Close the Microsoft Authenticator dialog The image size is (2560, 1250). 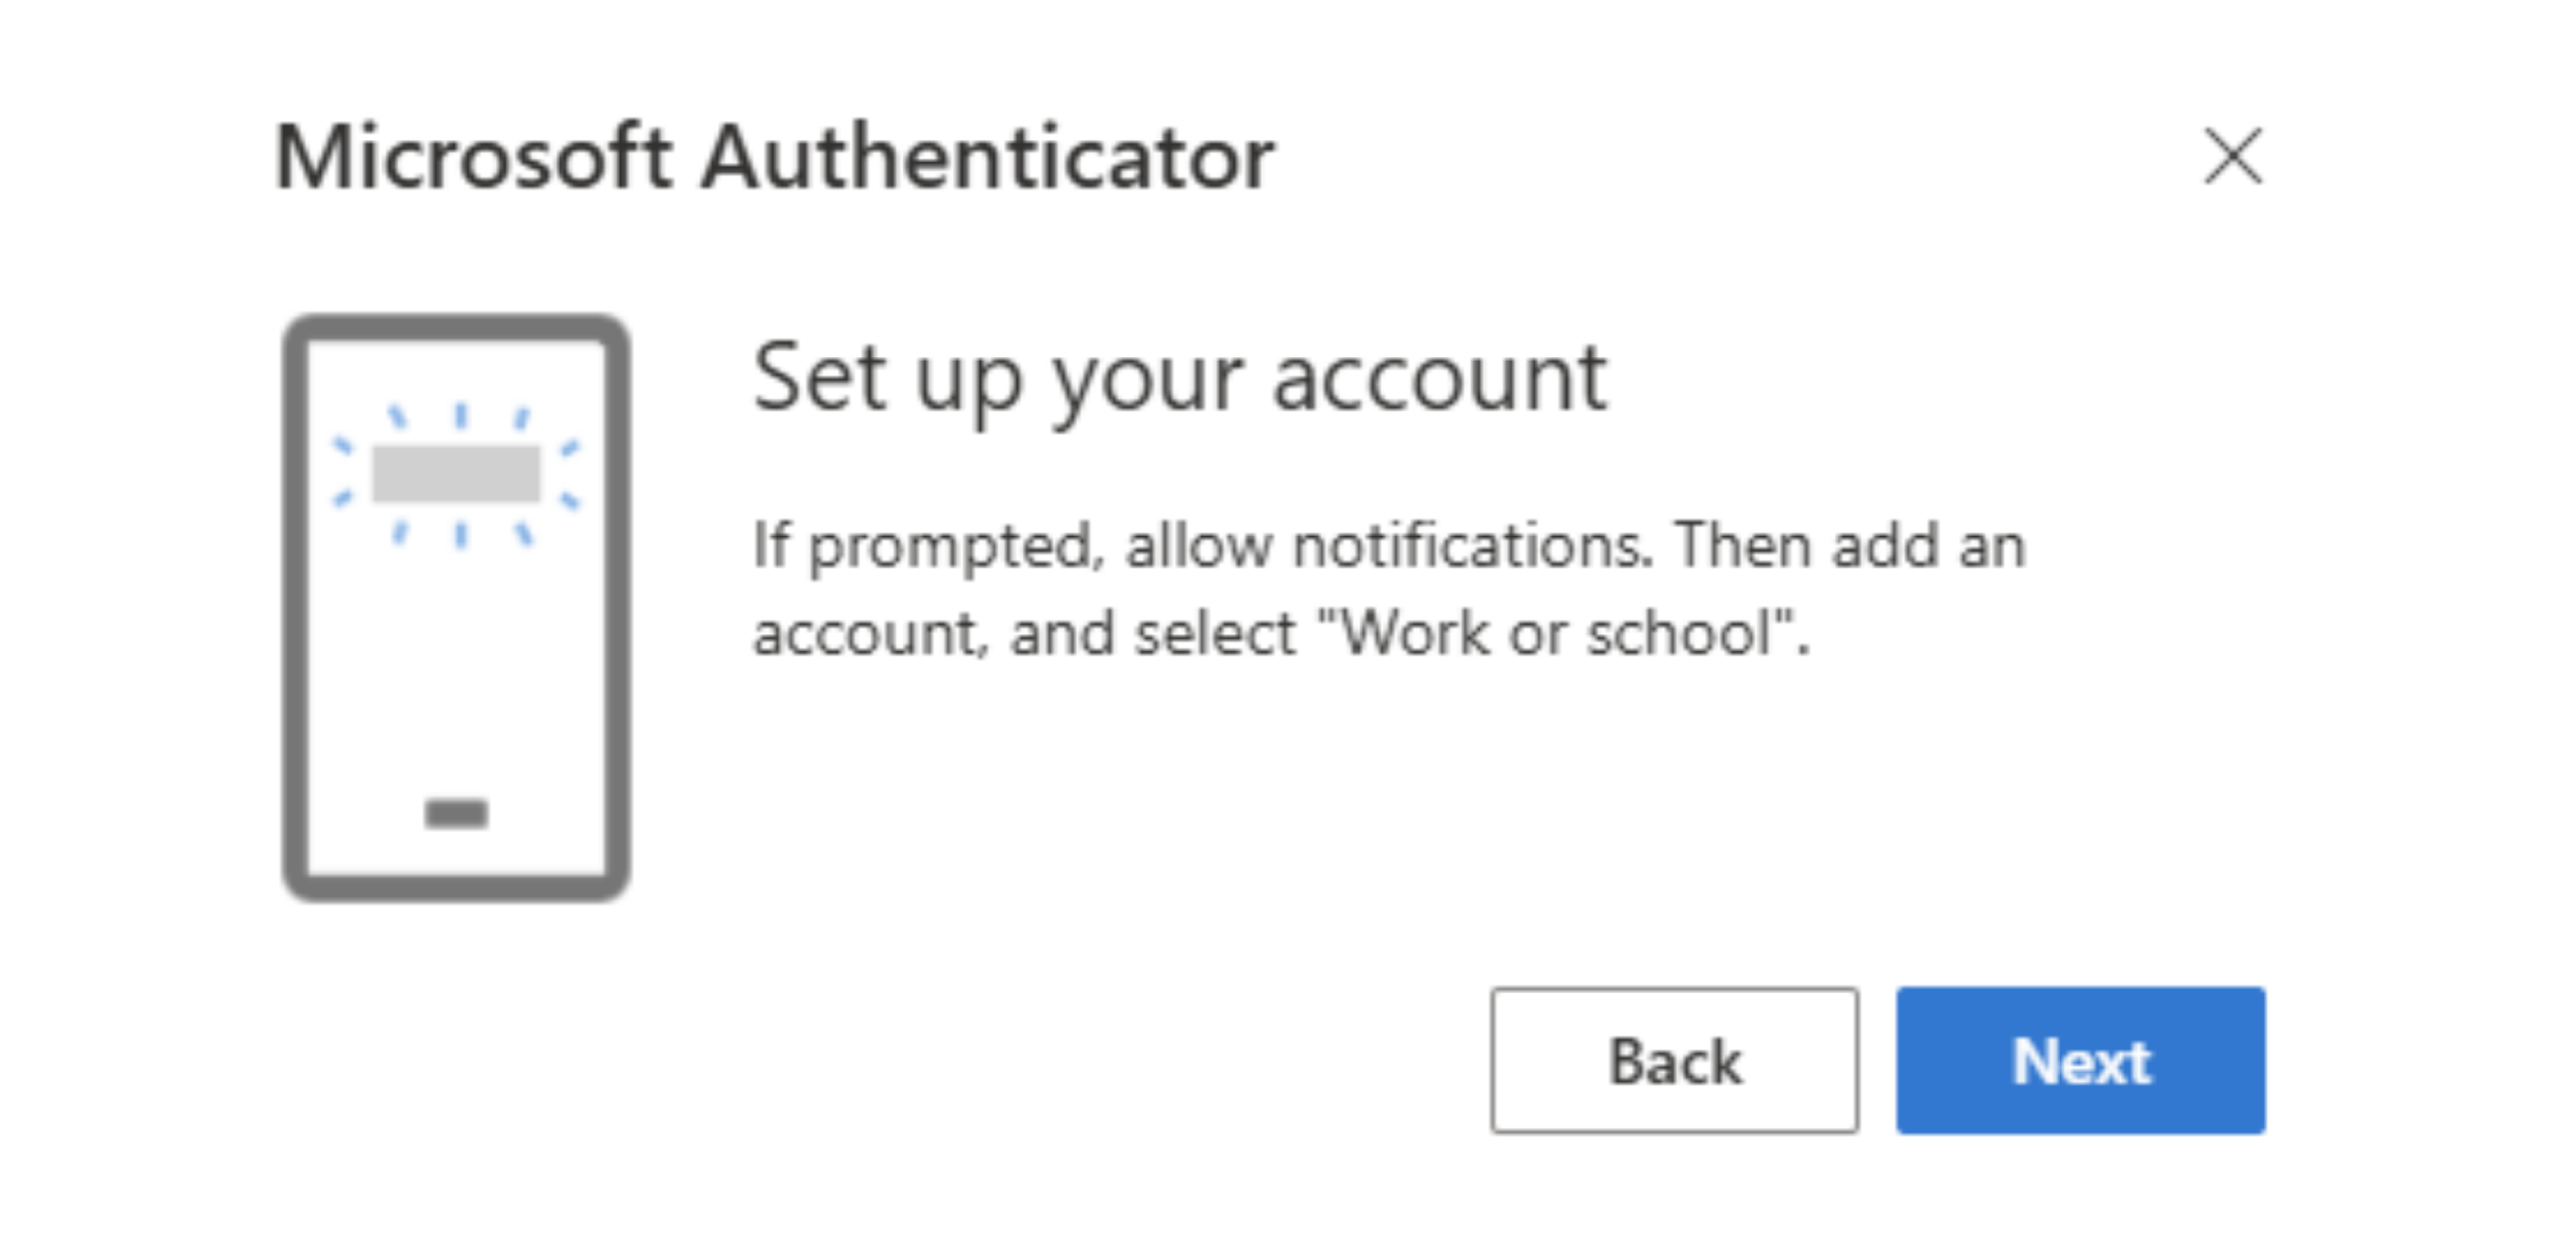[2232, 157]
